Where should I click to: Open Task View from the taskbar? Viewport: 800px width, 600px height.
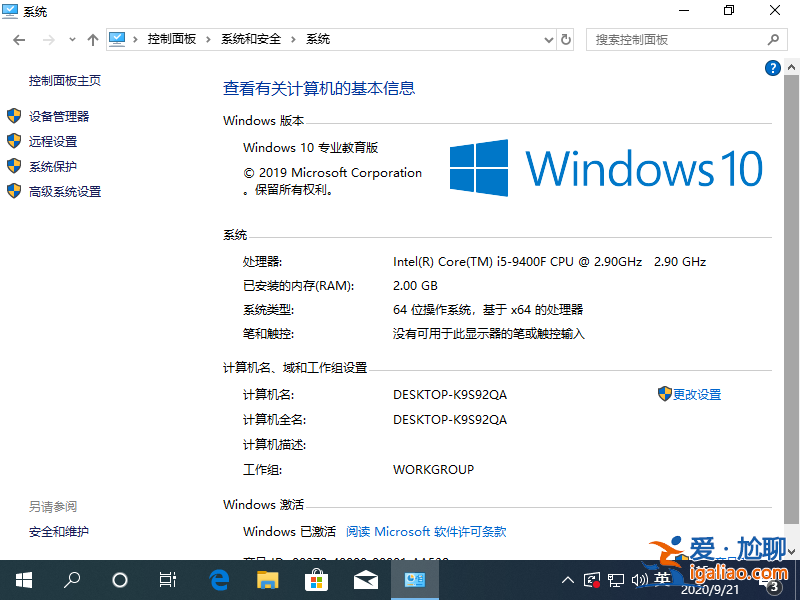168,579
